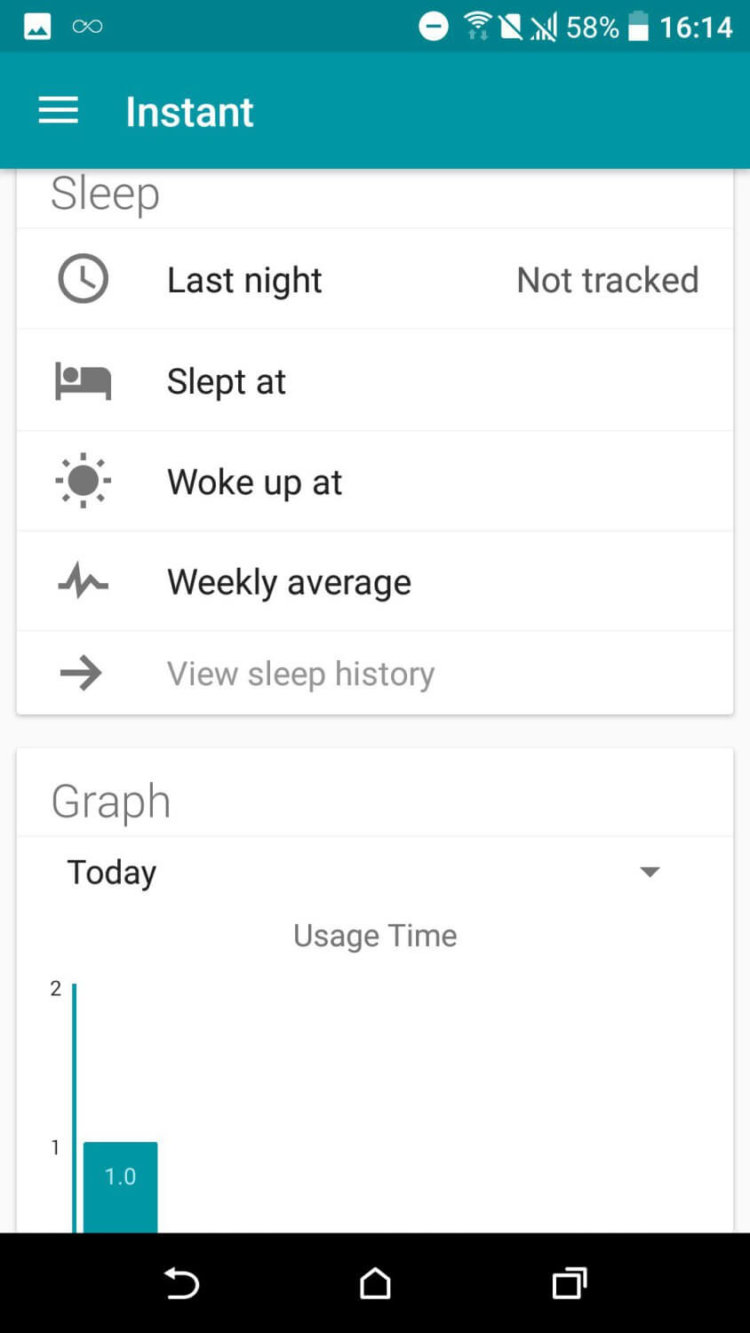Tap the clock icon beside Last night

pos(83,279)
